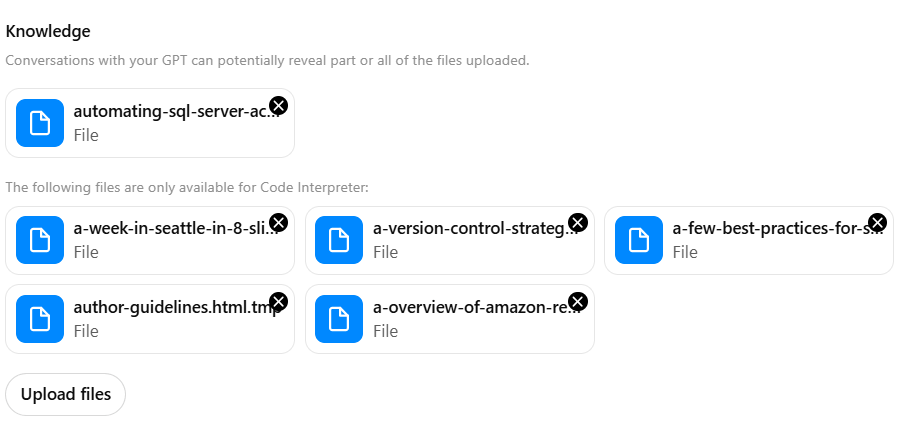Remove the automating-sql-server file
Image resolution: width=913 pixels, height=430 pixels.
pos(279,105)
